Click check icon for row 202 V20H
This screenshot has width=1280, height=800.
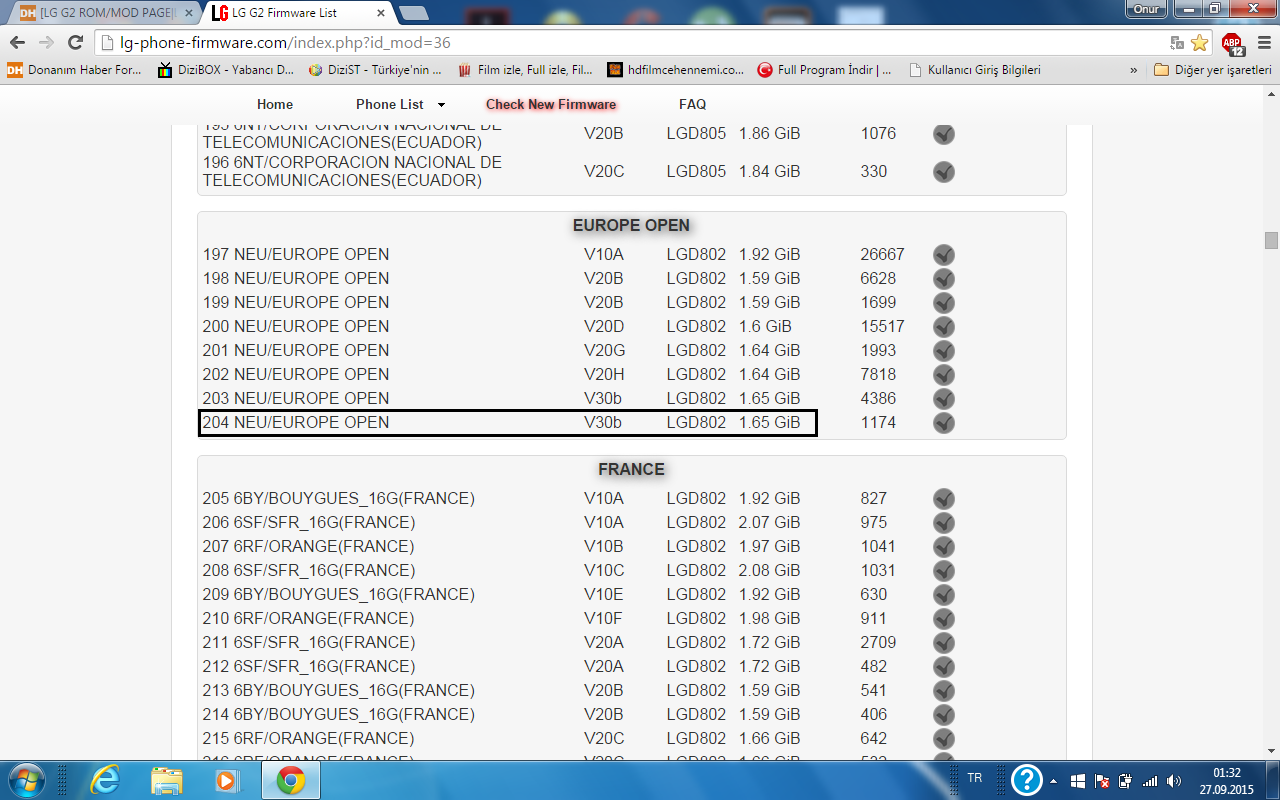coord(943,375)
